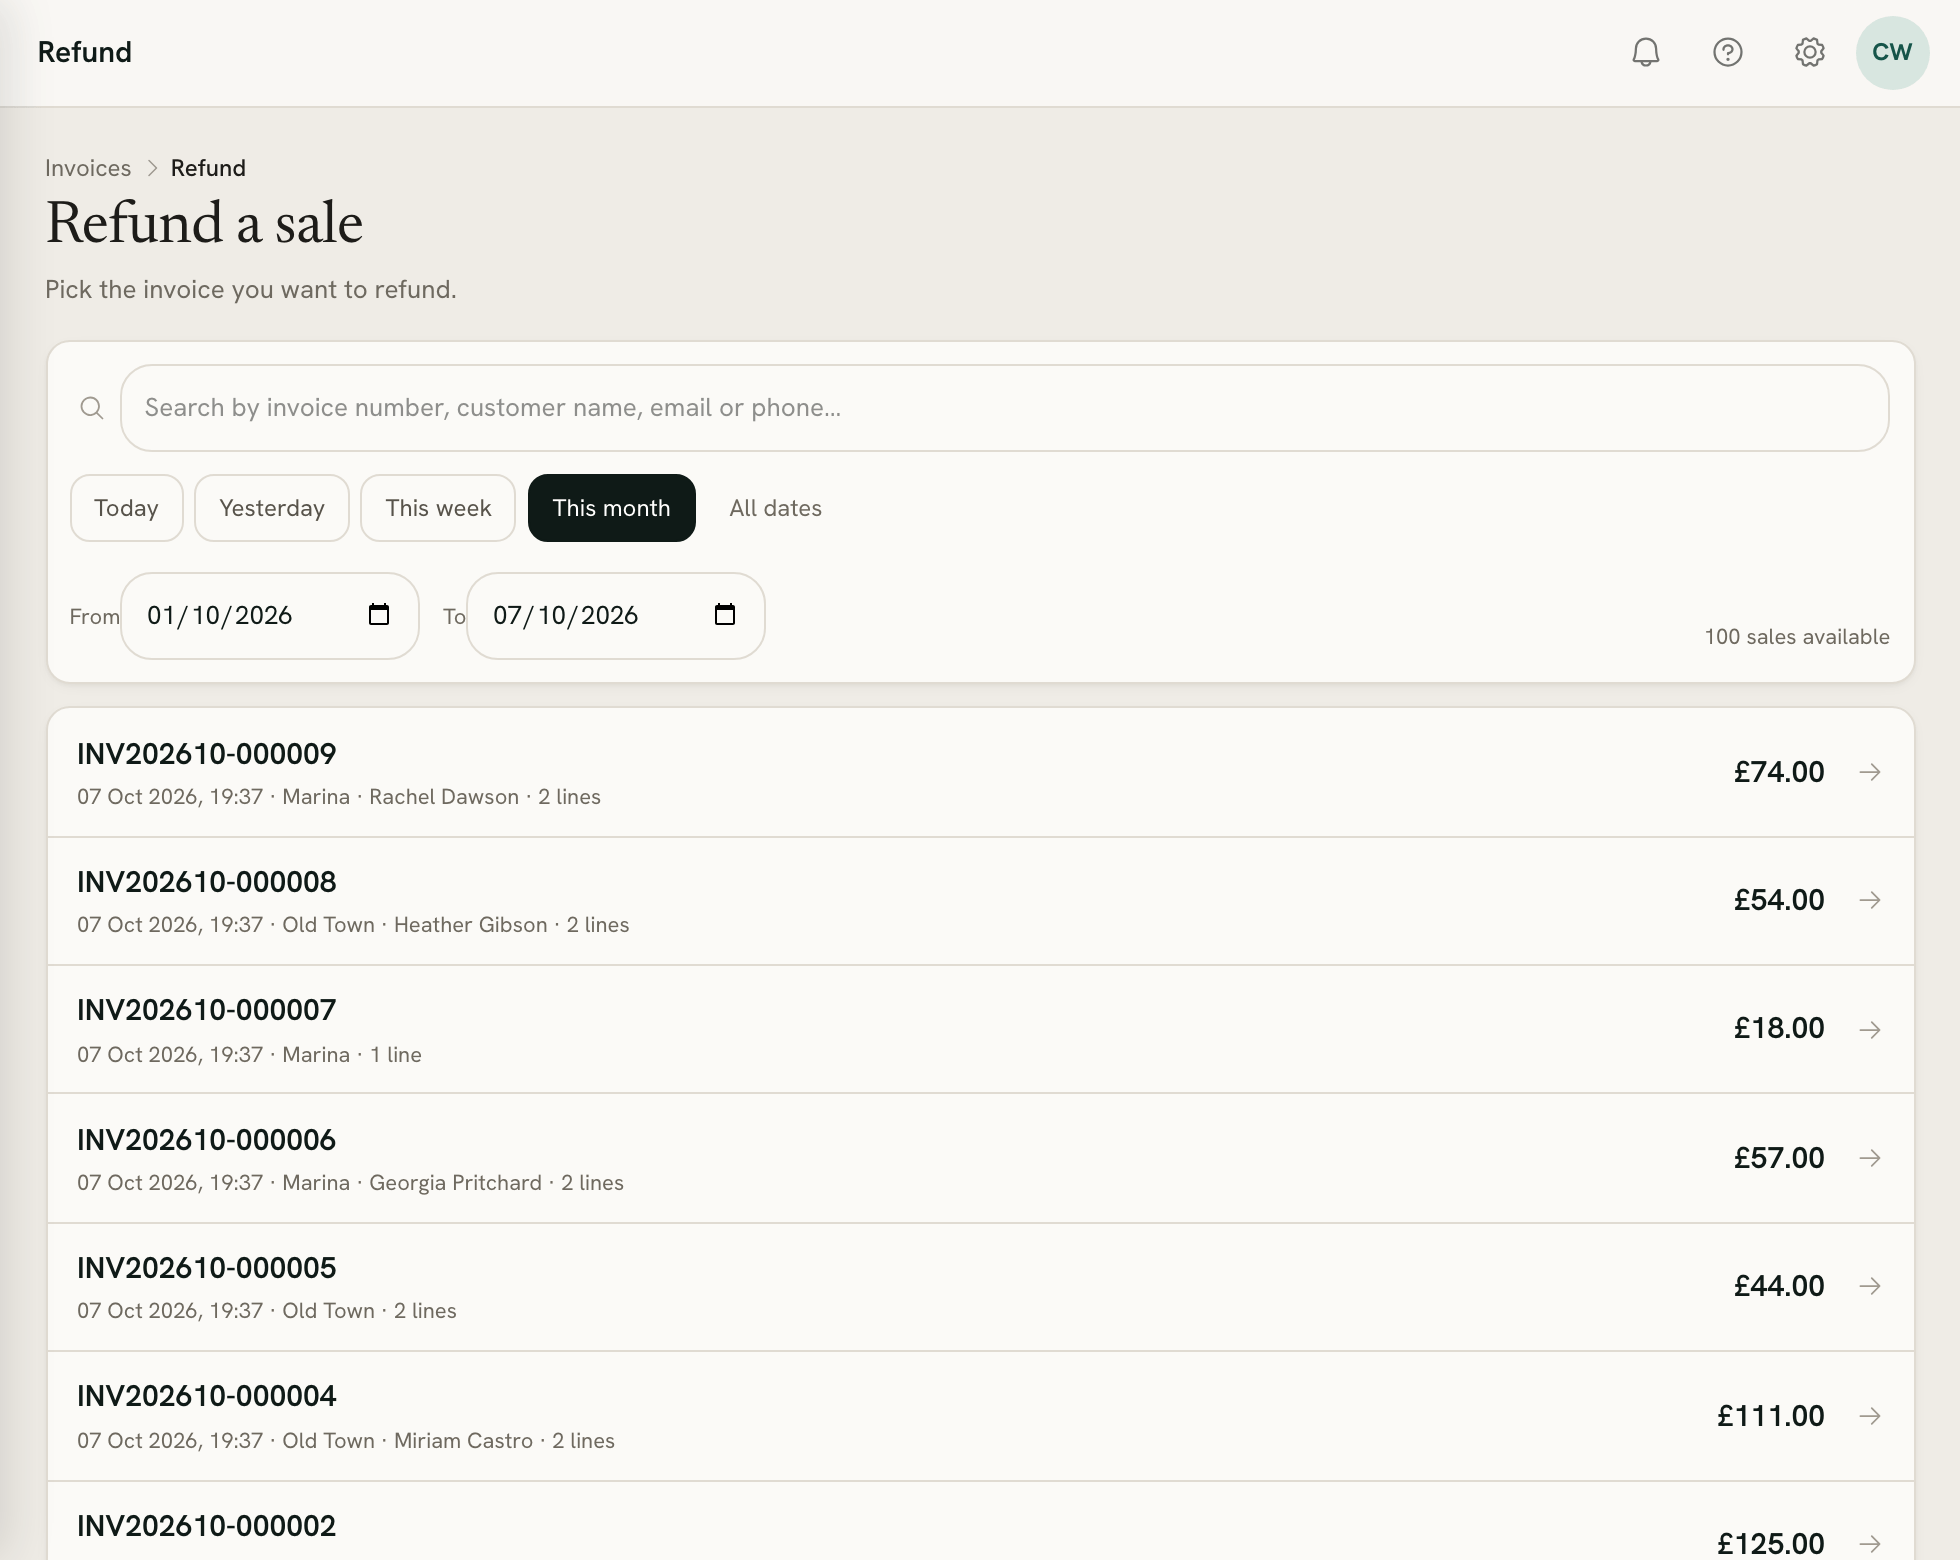Filter sales by Yesterday

pos(272,508)
